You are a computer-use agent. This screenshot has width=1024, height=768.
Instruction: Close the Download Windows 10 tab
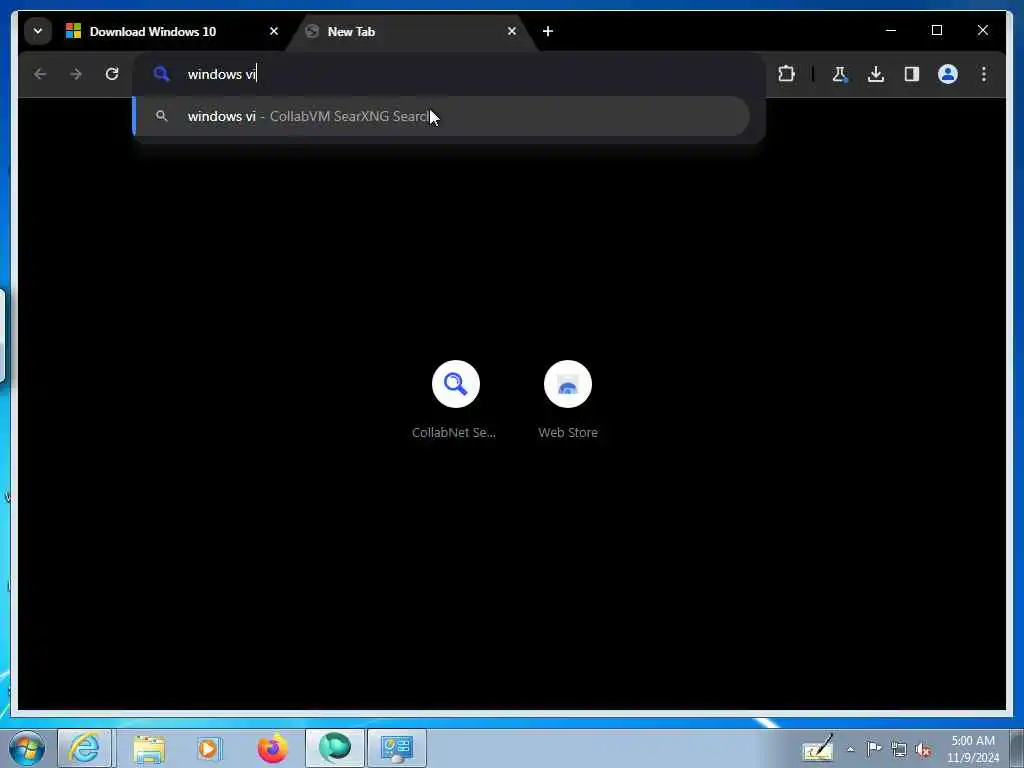[274, 31]
